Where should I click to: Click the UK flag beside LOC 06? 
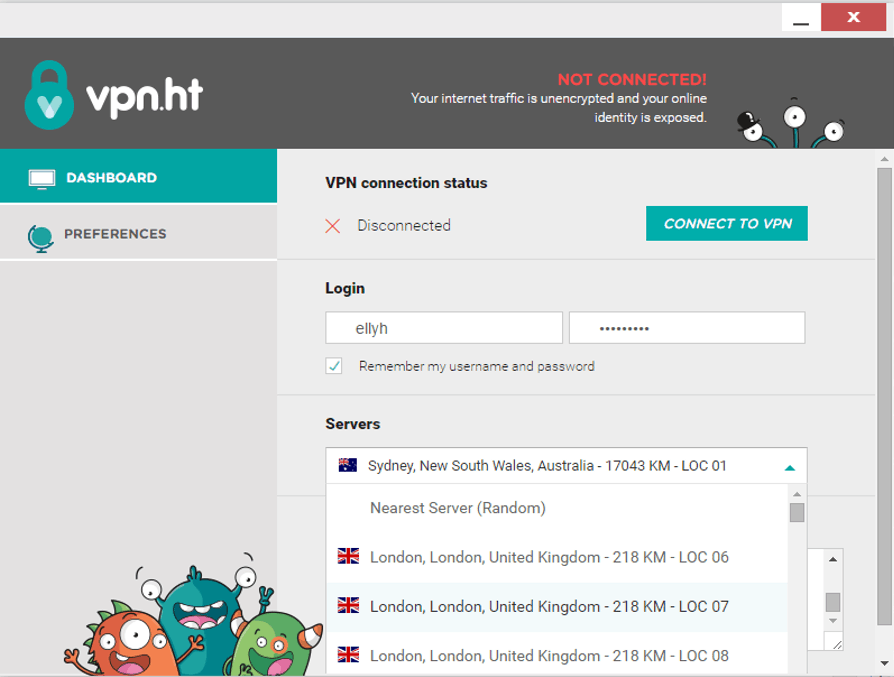point(348,556)
